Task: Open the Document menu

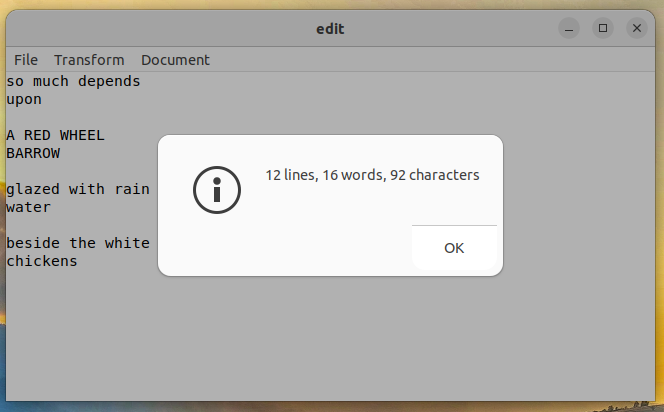Action: [175, 60]
